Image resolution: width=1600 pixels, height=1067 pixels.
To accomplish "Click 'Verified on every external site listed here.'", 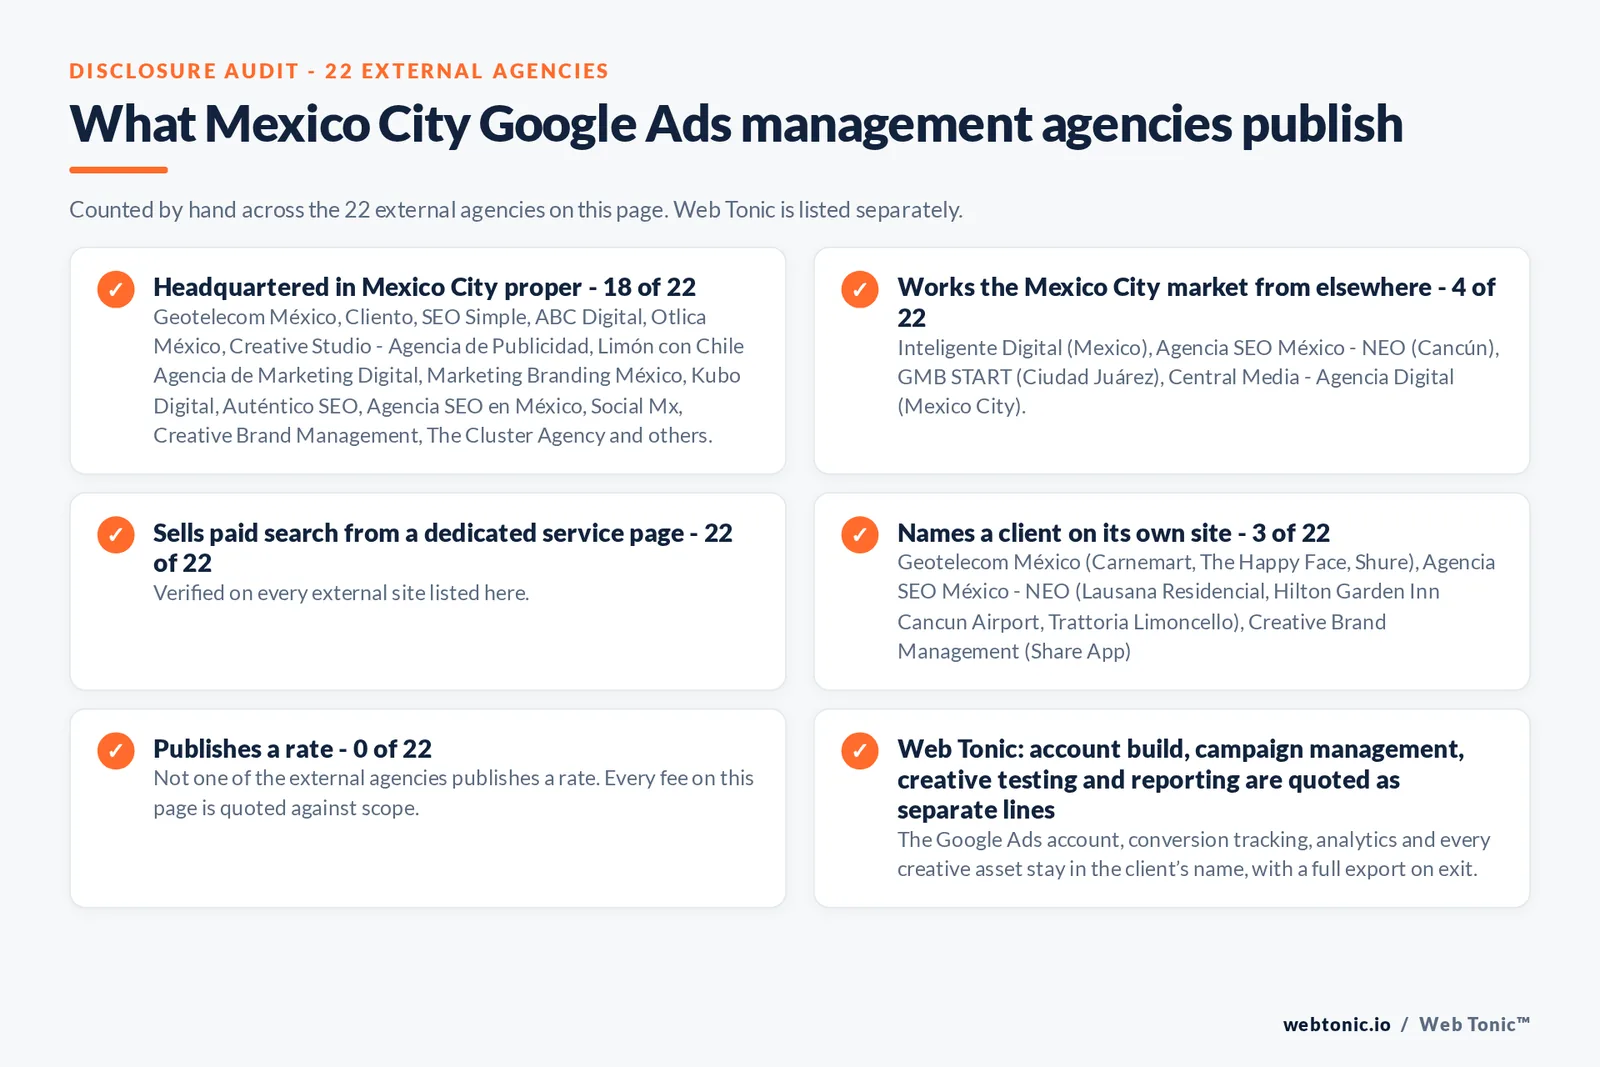I will coord(341,593).
